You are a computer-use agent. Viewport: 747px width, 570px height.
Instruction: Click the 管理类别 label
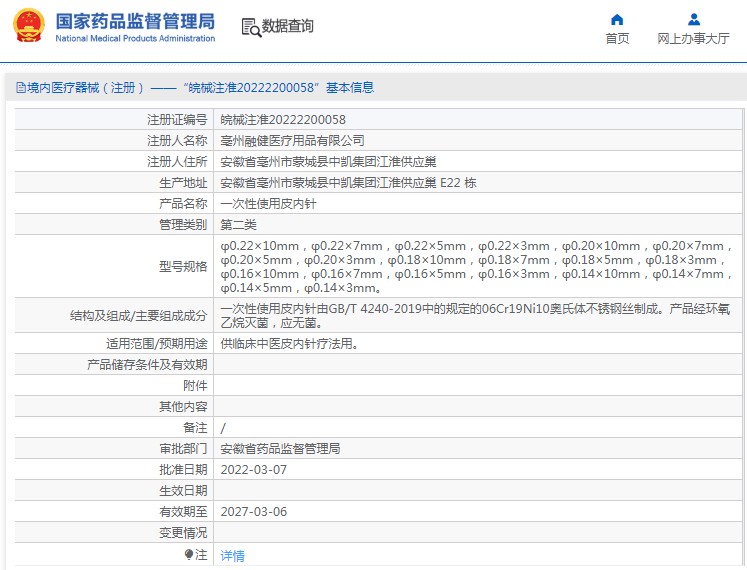tap(183, 224)
